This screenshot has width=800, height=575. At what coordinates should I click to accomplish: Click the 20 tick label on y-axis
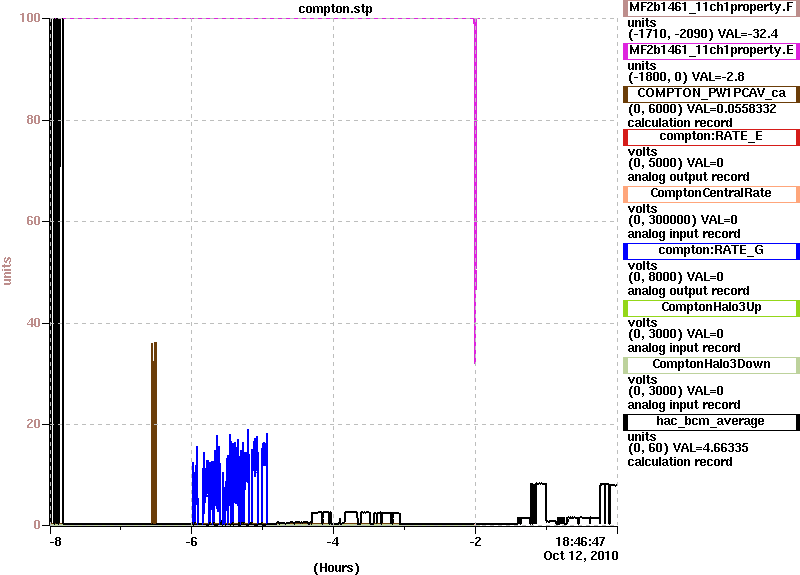tap(33, 424)
